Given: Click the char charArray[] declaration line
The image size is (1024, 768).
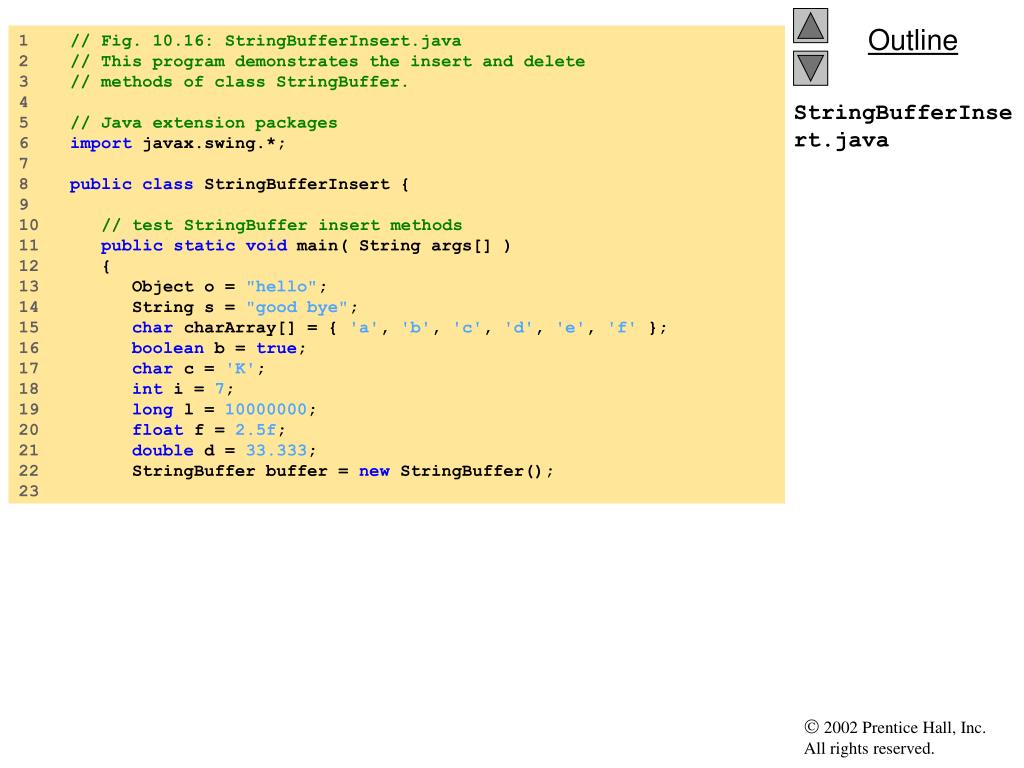Looking at the screenshot, I should pyautogui.click(x=399, y=328).
